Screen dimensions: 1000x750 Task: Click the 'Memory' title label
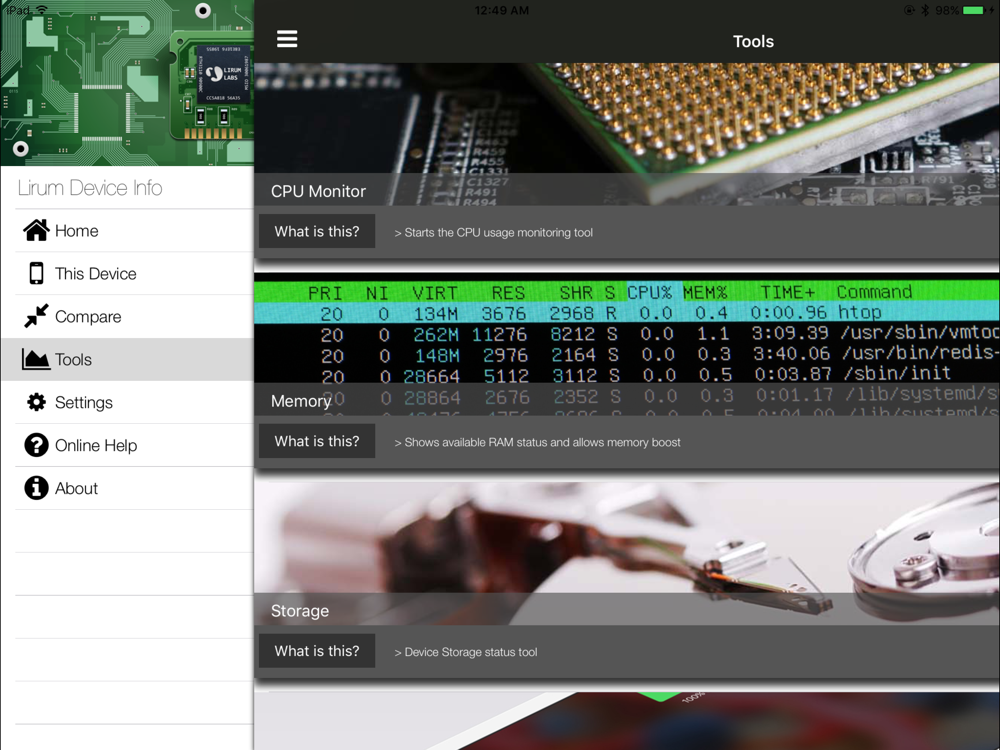pyautogui.click(x=300, y=401)
